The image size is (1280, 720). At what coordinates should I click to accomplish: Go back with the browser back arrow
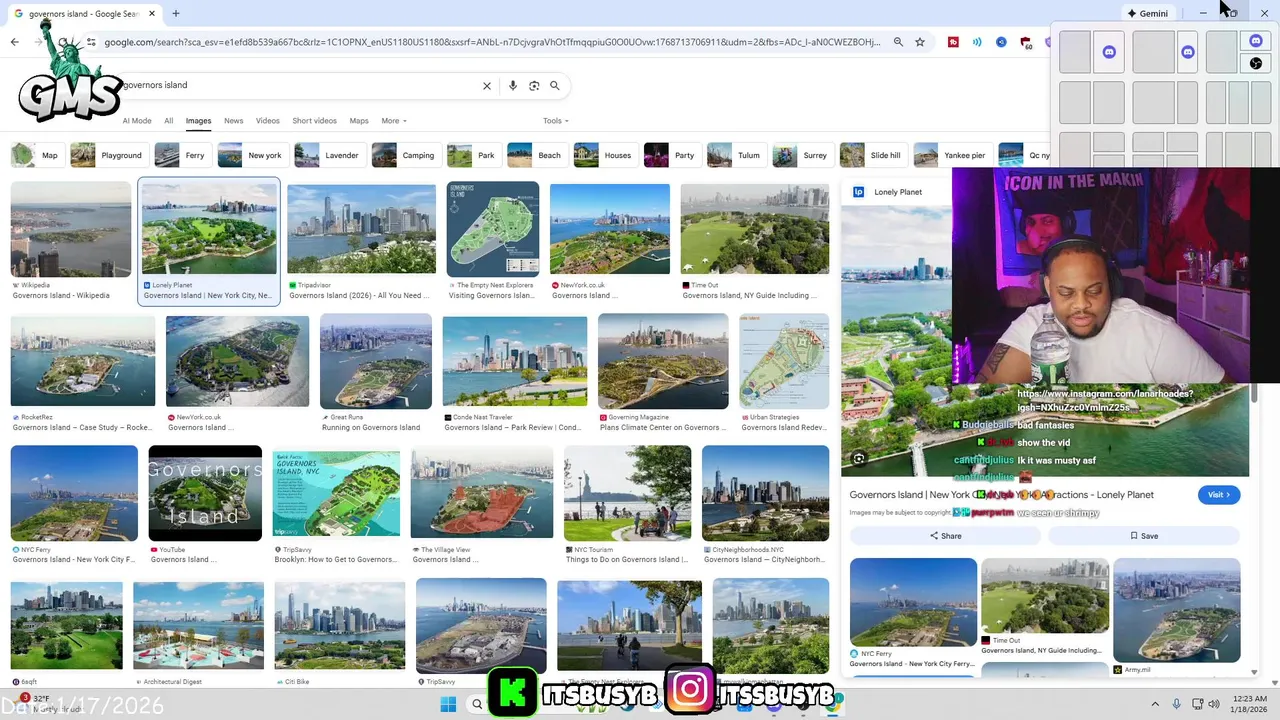(14, 42)
